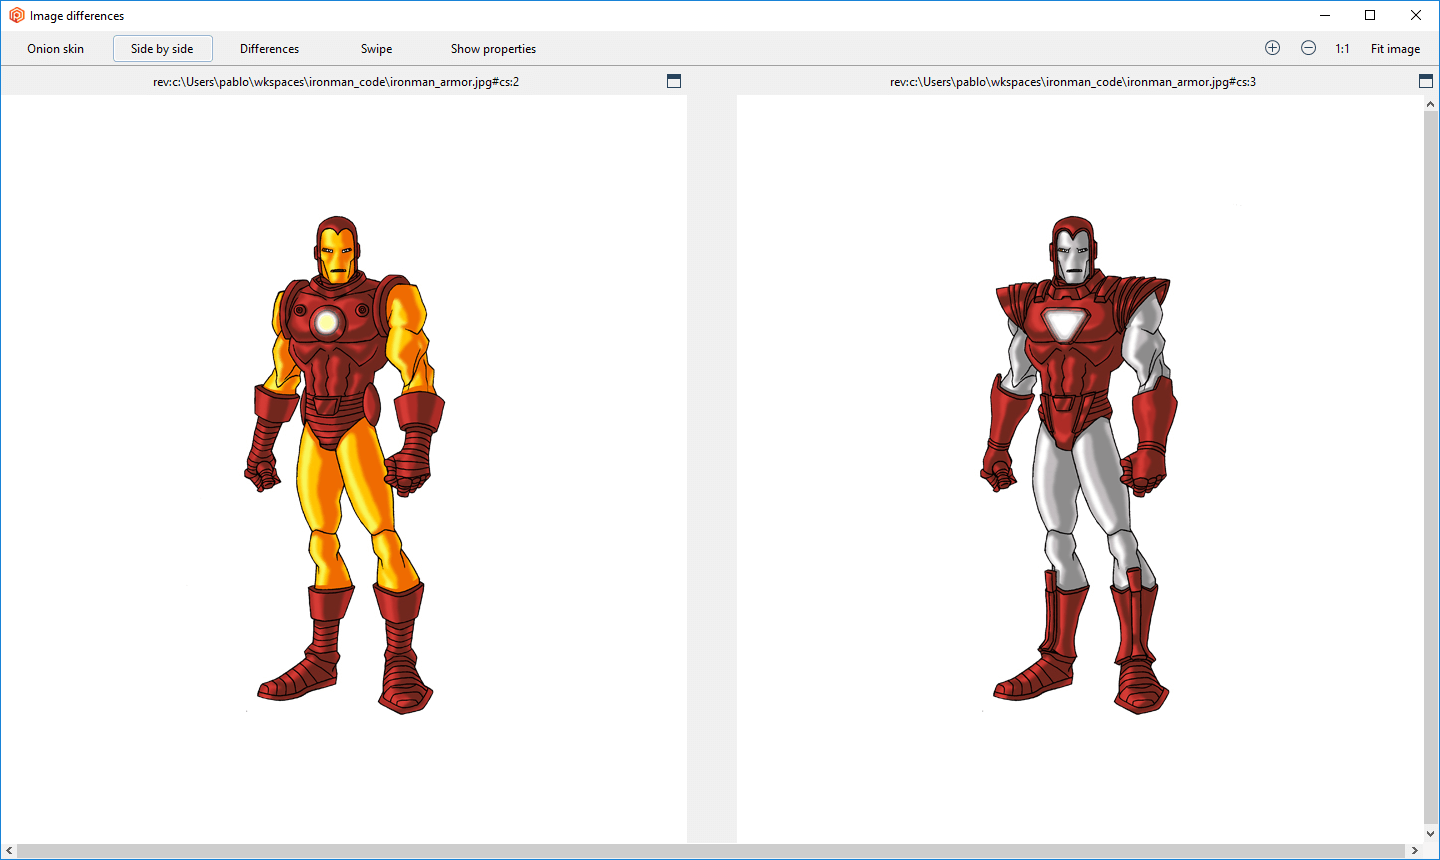Click the vertical scrollbar up arrow
This screenshot has height=860, width=1440.
pyautogui.click(x=1431, y=104)
